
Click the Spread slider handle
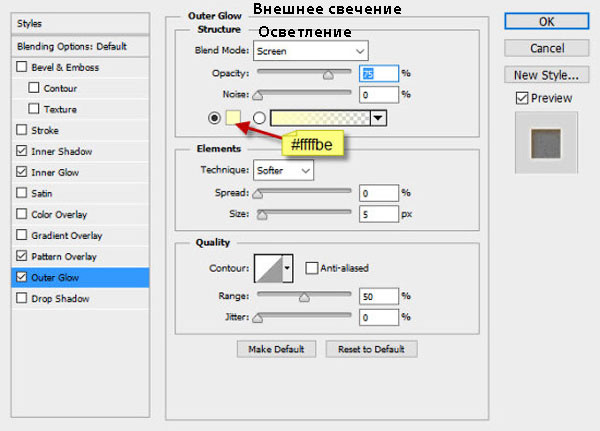click(258, 194)
